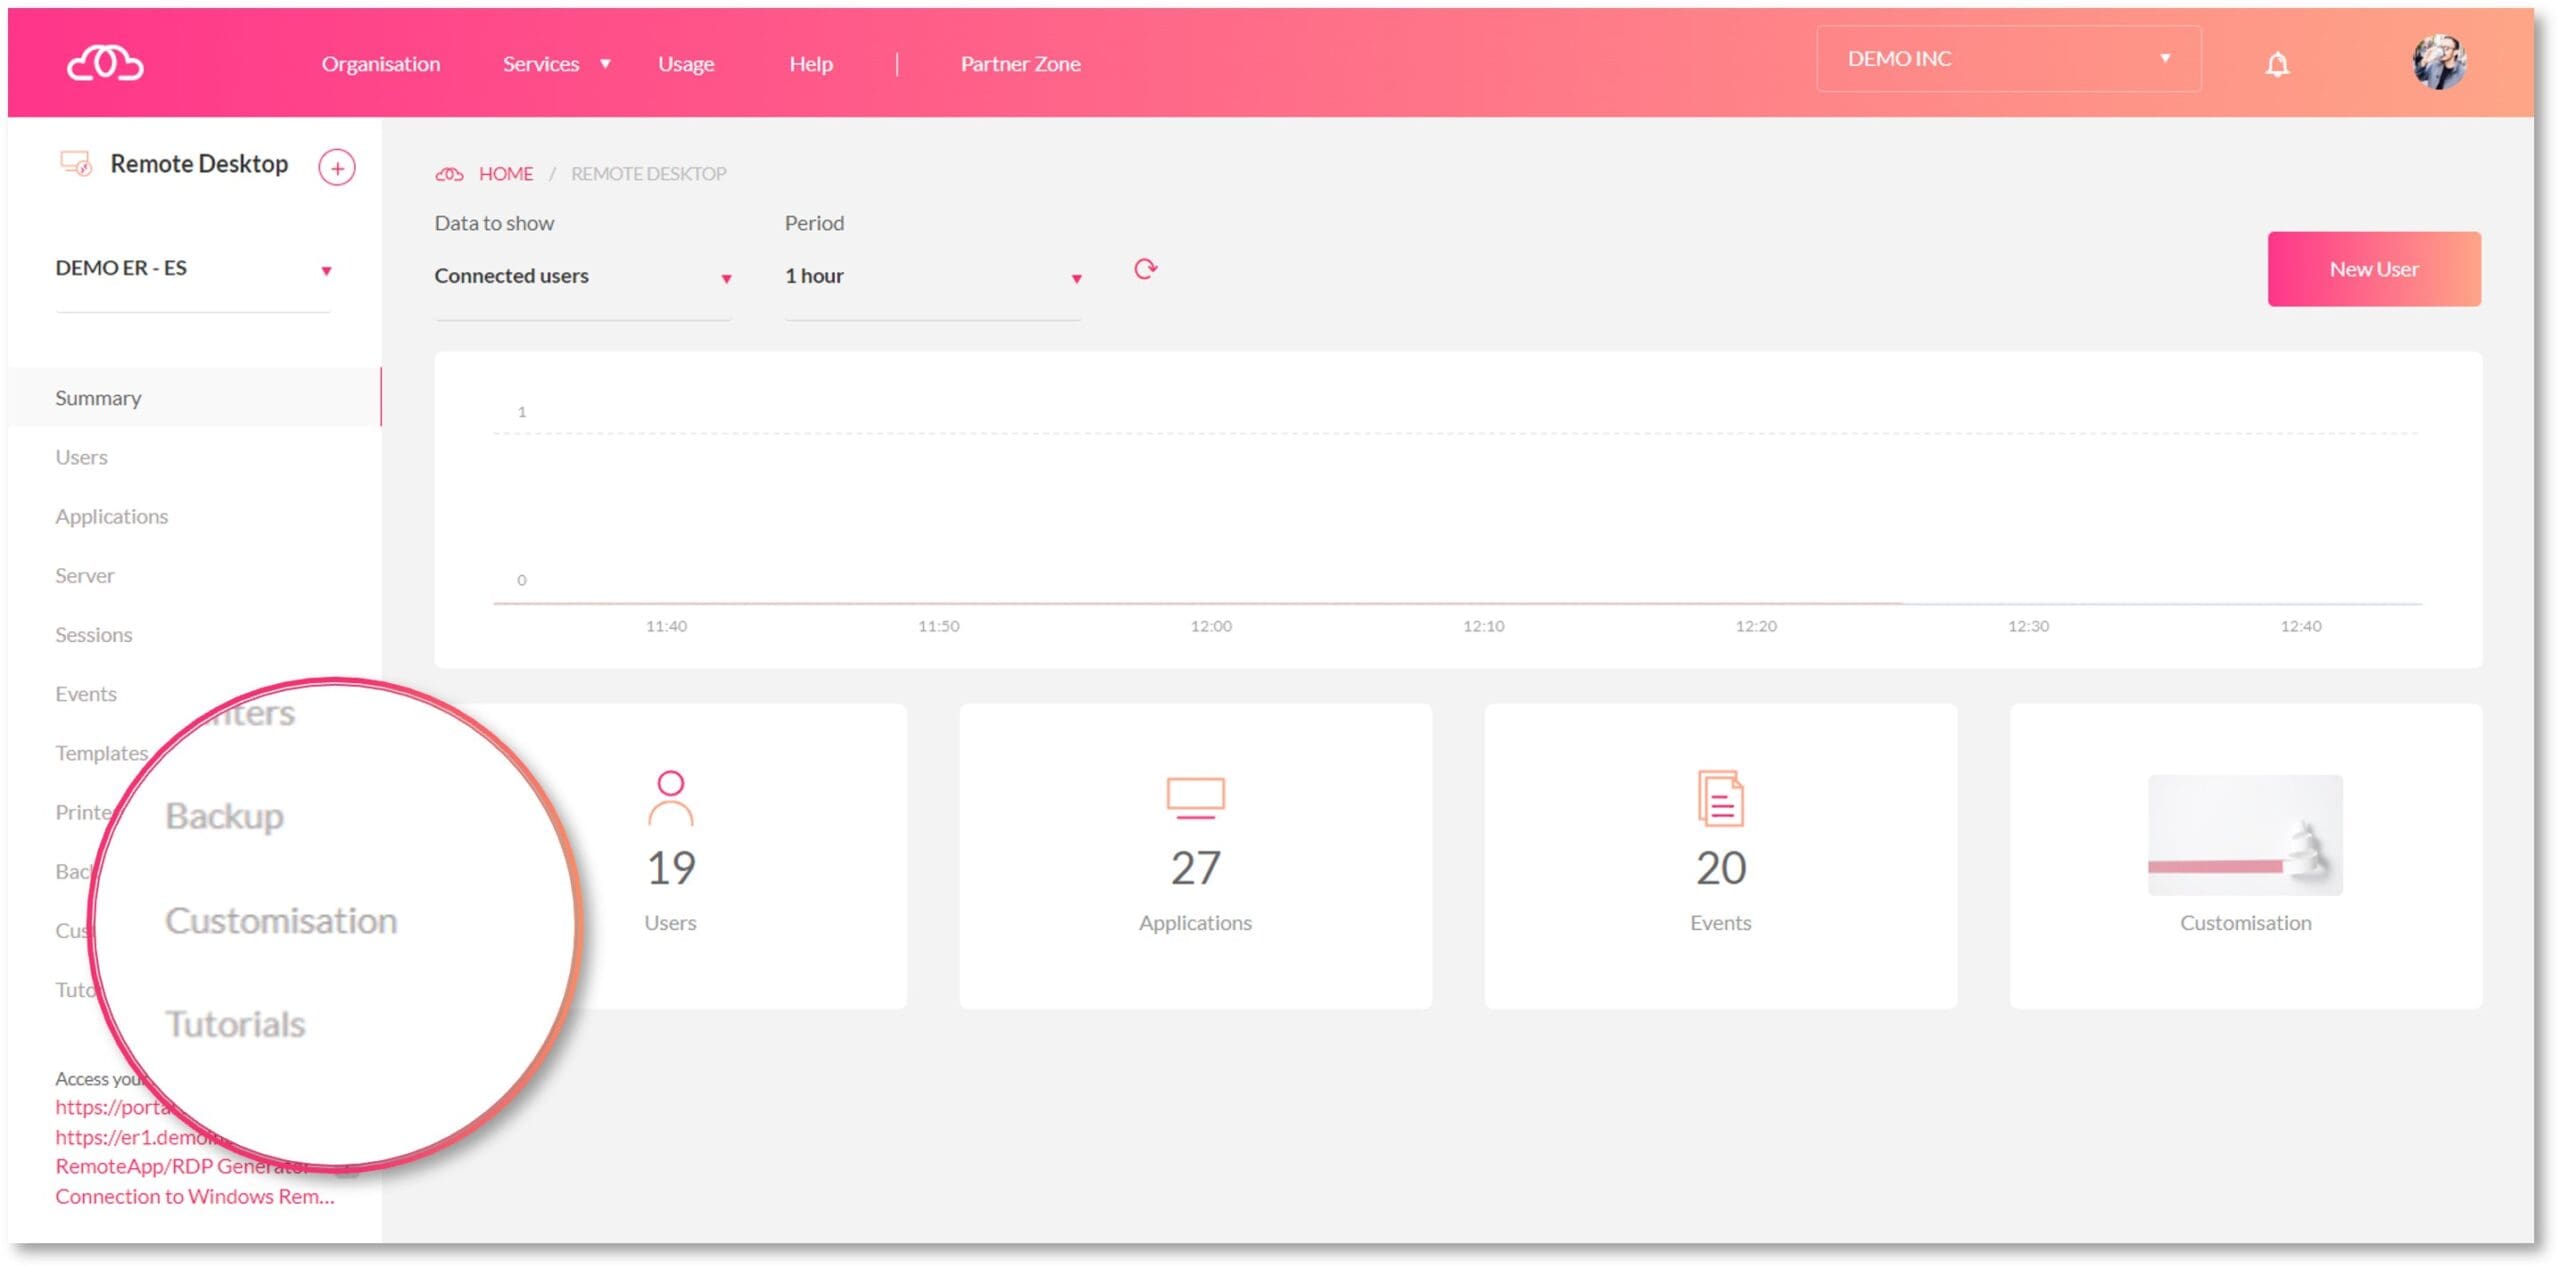Click the notification bell icon
This screenshot has height=1269, width=2560.
point(2278,64)
